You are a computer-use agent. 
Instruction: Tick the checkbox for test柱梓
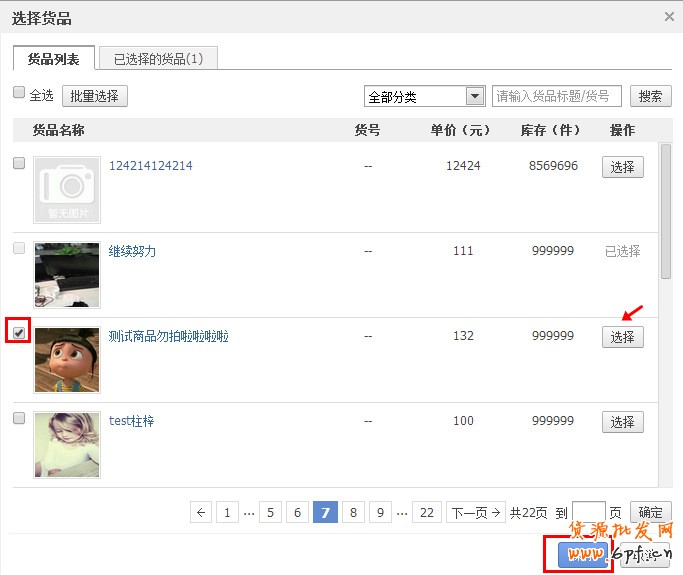[19, 418]
